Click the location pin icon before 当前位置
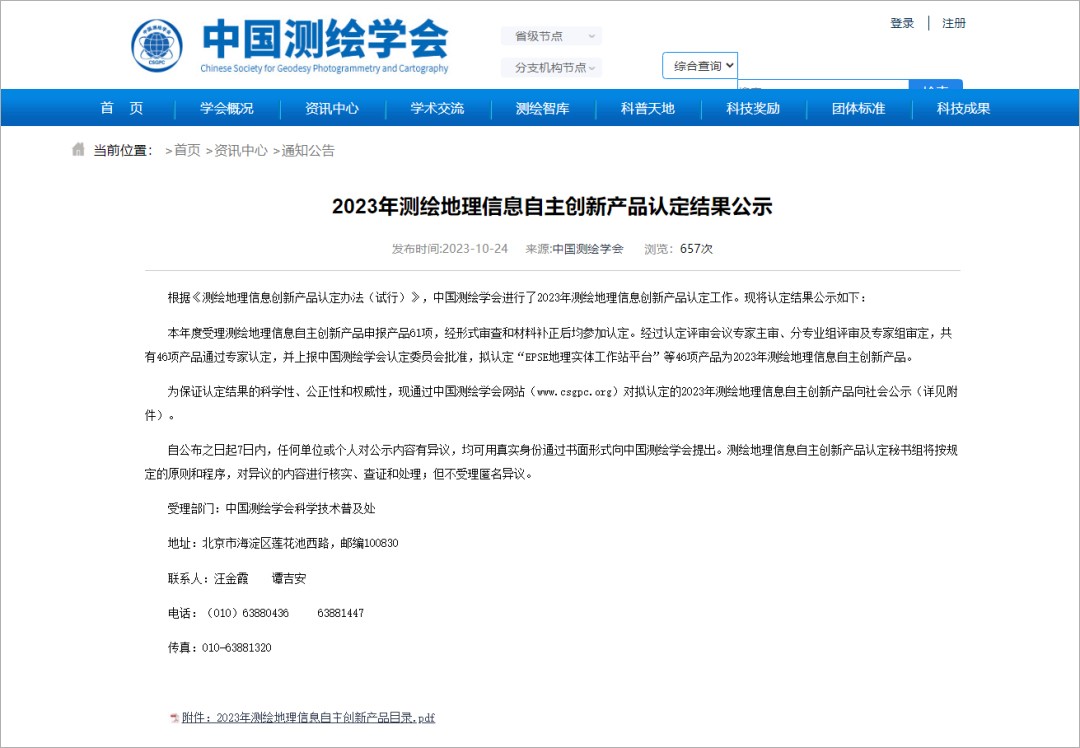This screenshot has width=1080, height=748. click(x=78, y=148)
